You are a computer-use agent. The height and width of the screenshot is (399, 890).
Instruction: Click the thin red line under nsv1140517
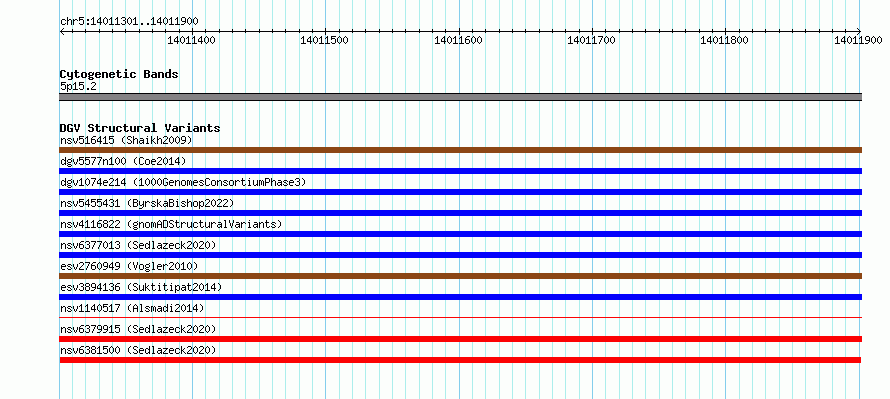[460, 317]
